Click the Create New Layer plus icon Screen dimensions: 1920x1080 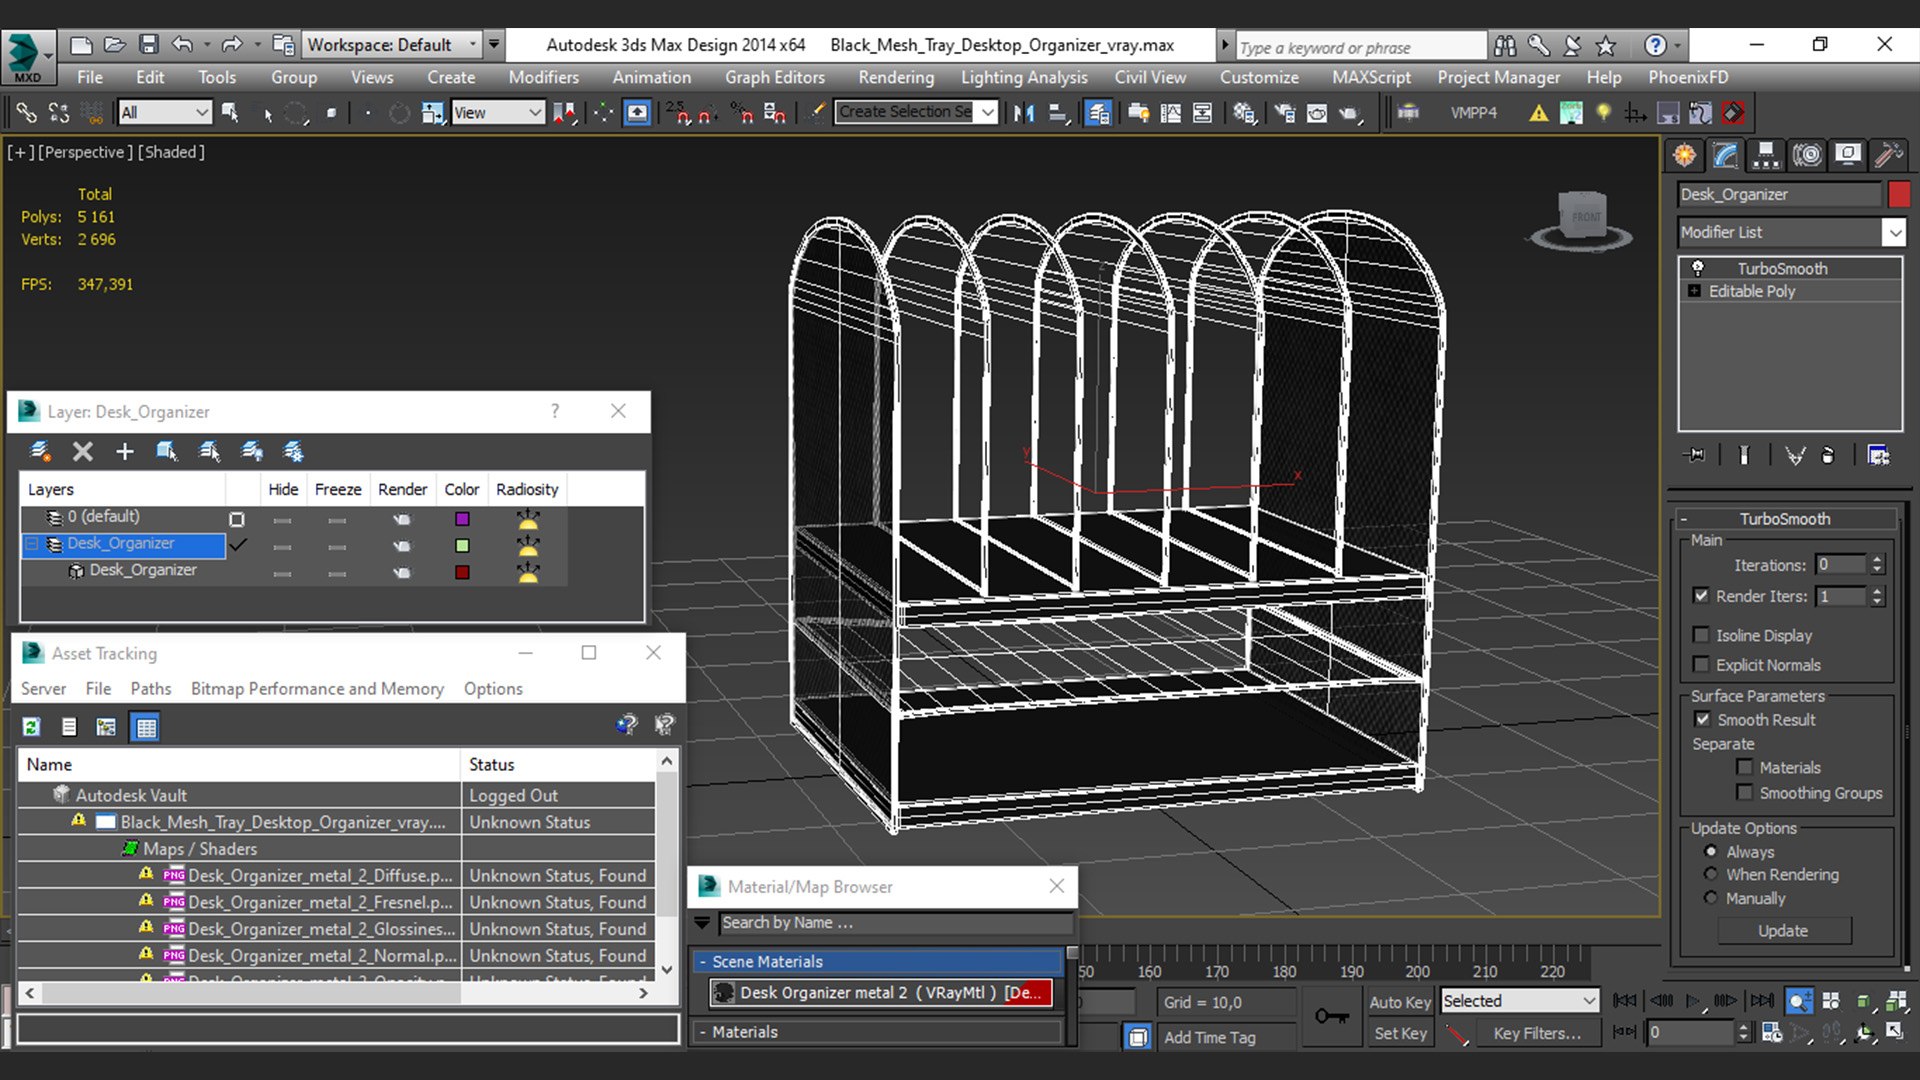coord(125,452)
